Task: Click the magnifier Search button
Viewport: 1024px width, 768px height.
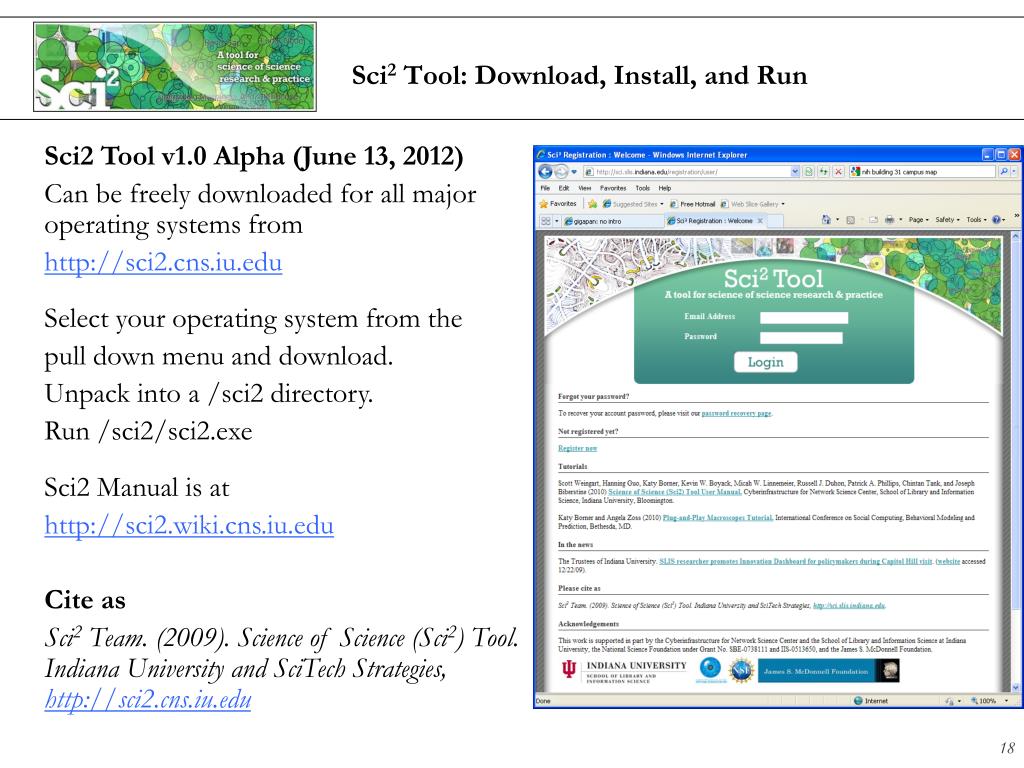Action: click(1003, 172)
